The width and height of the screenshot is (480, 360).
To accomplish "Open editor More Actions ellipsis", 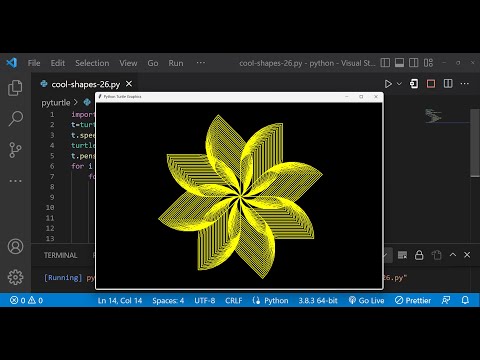I will (x=465, y=84).
